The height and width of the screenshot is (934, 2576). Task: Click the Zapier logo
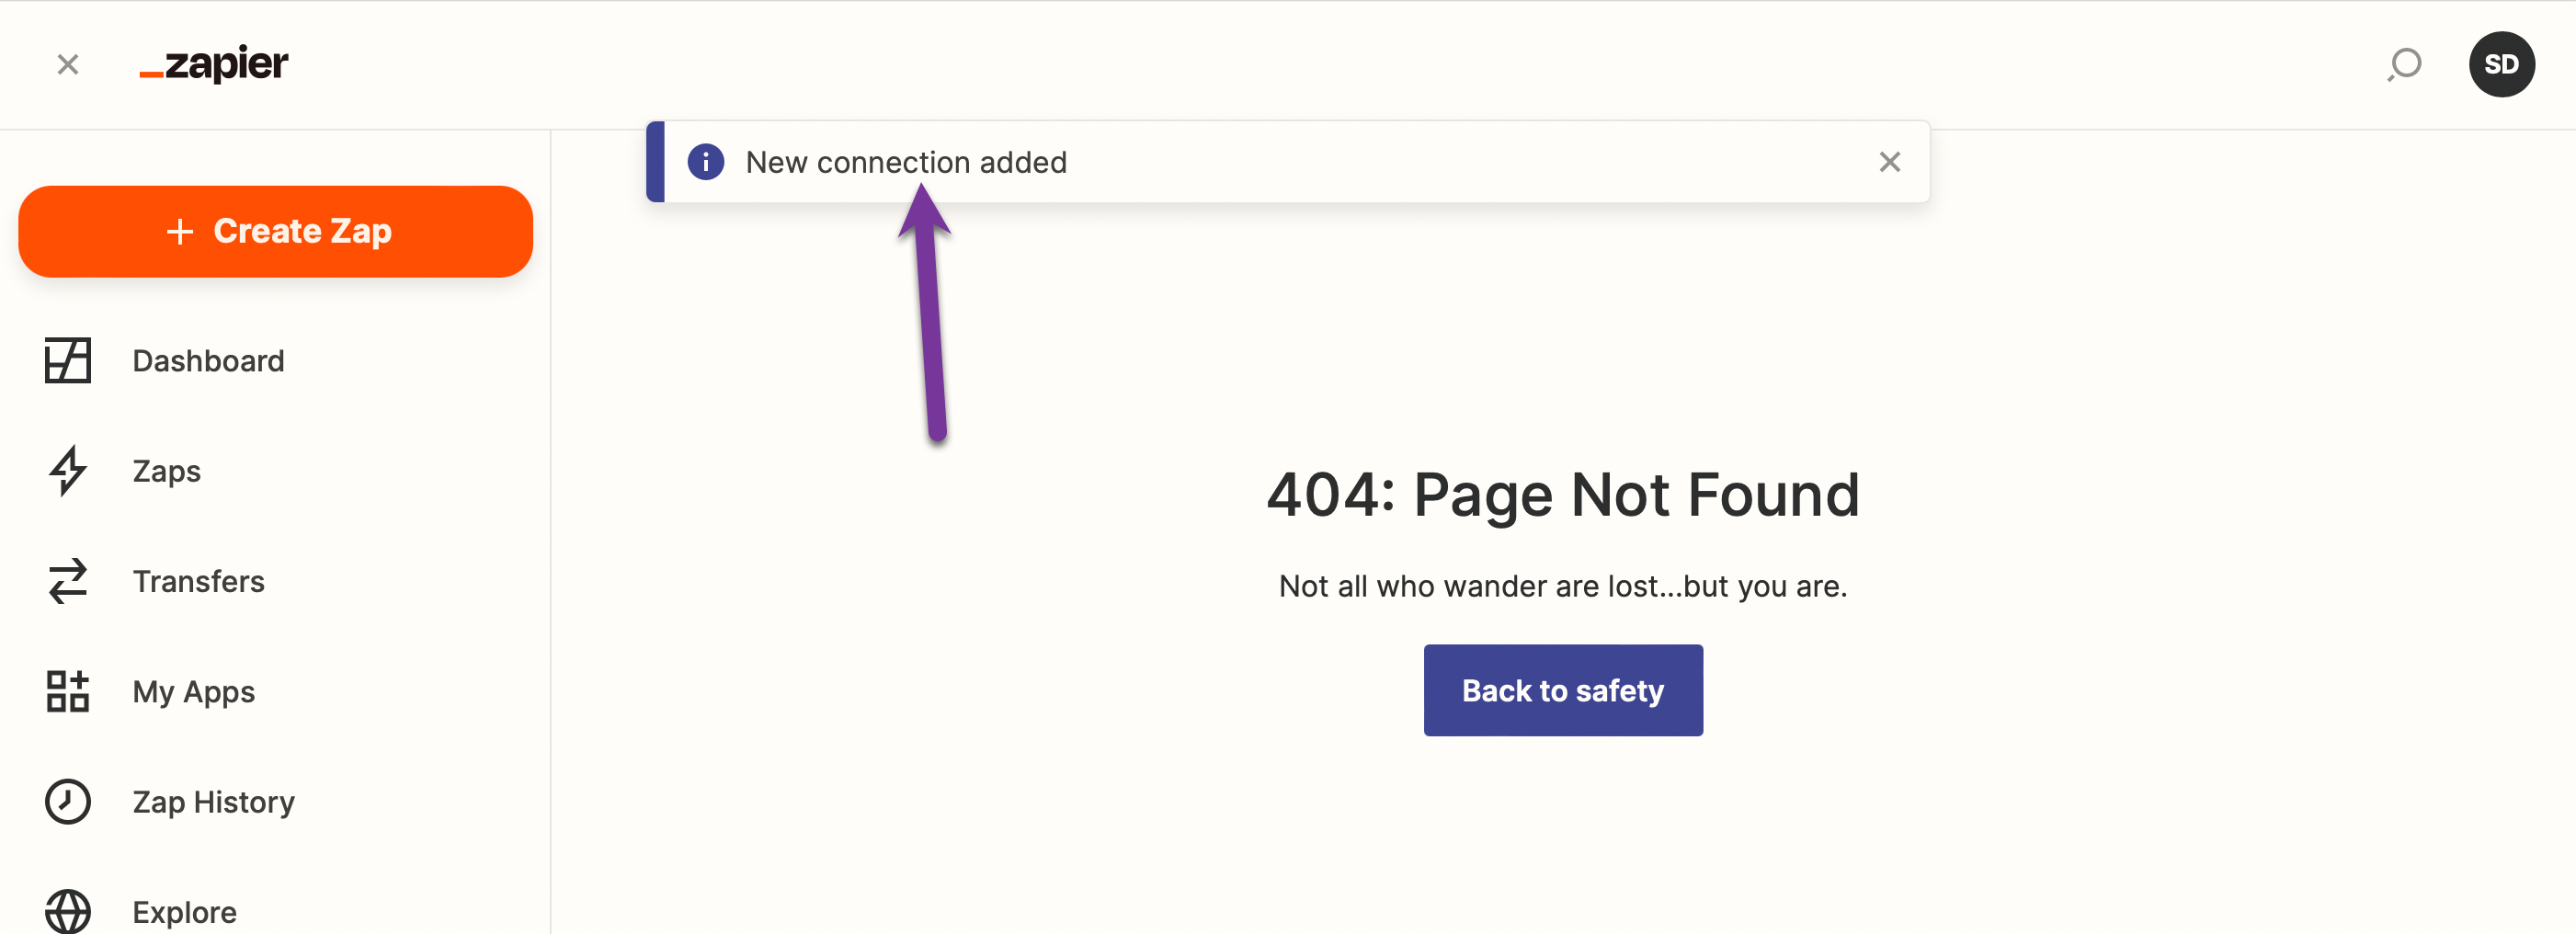214,65
